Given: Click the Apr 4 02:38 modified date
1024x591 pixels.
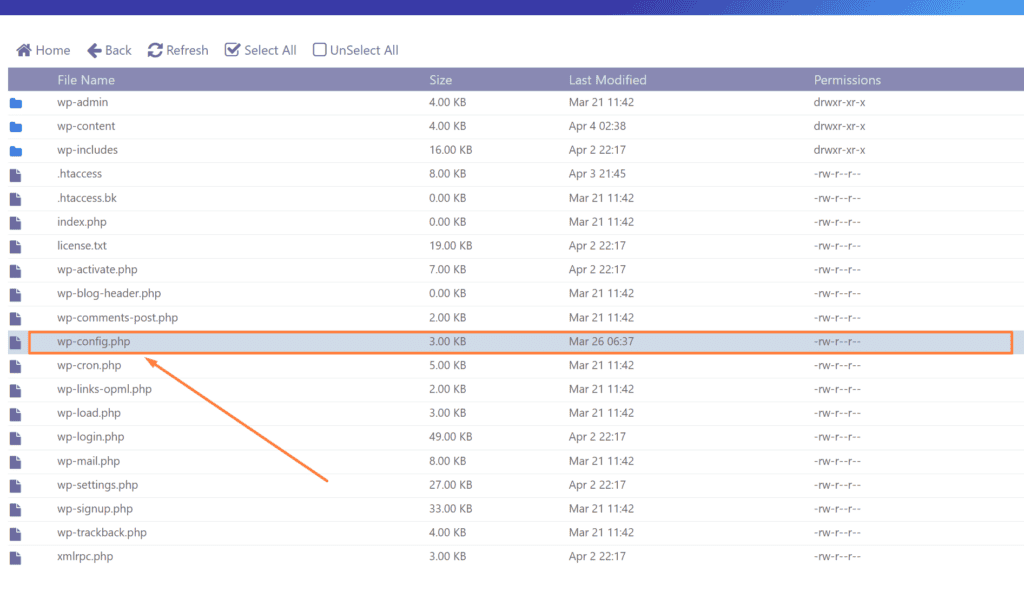Looking at the screenshot, I should [598, 126].
